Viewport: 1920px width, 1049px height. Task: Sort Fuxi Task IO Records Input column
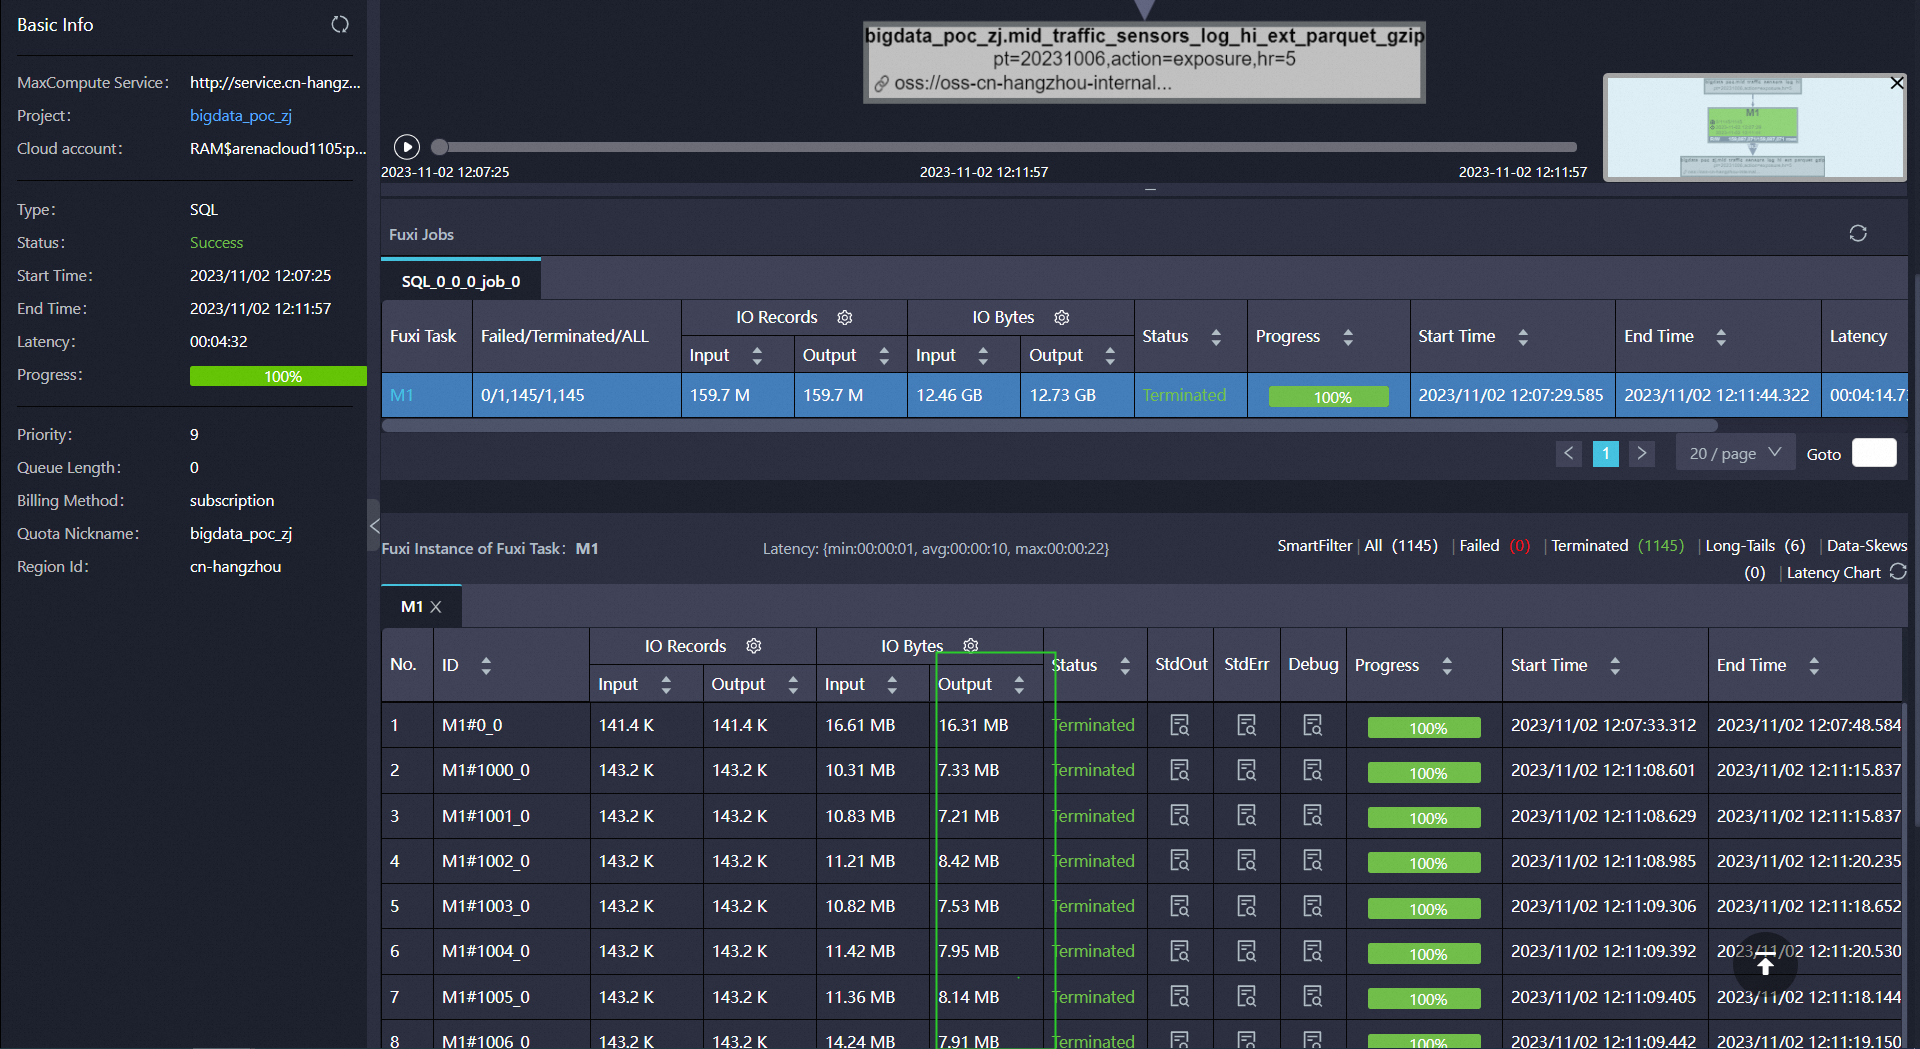tap(757, 355)
